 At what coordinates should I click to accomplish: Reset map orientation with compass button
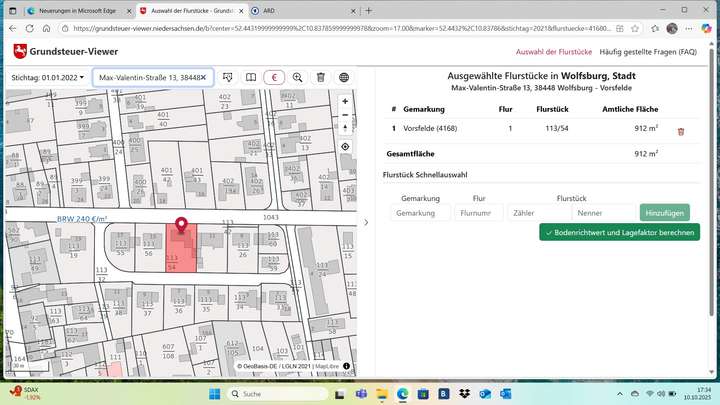click(x=345, y=129)
